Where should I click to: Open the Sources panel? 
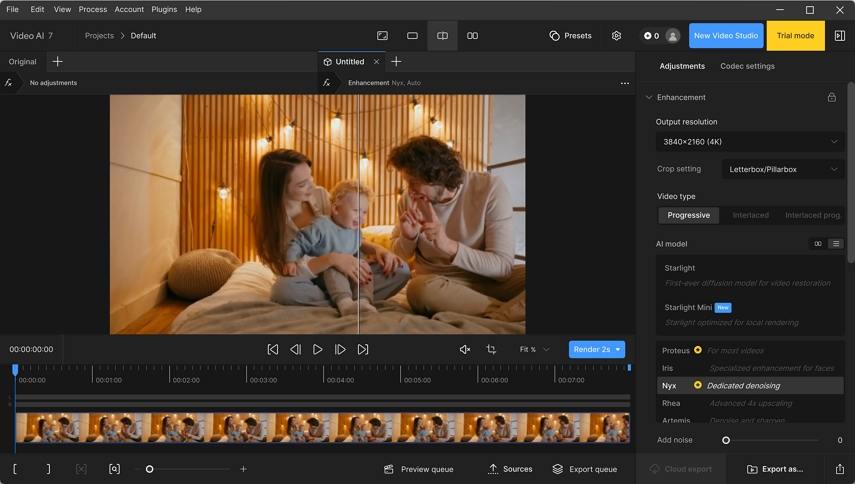pos(510,469)
